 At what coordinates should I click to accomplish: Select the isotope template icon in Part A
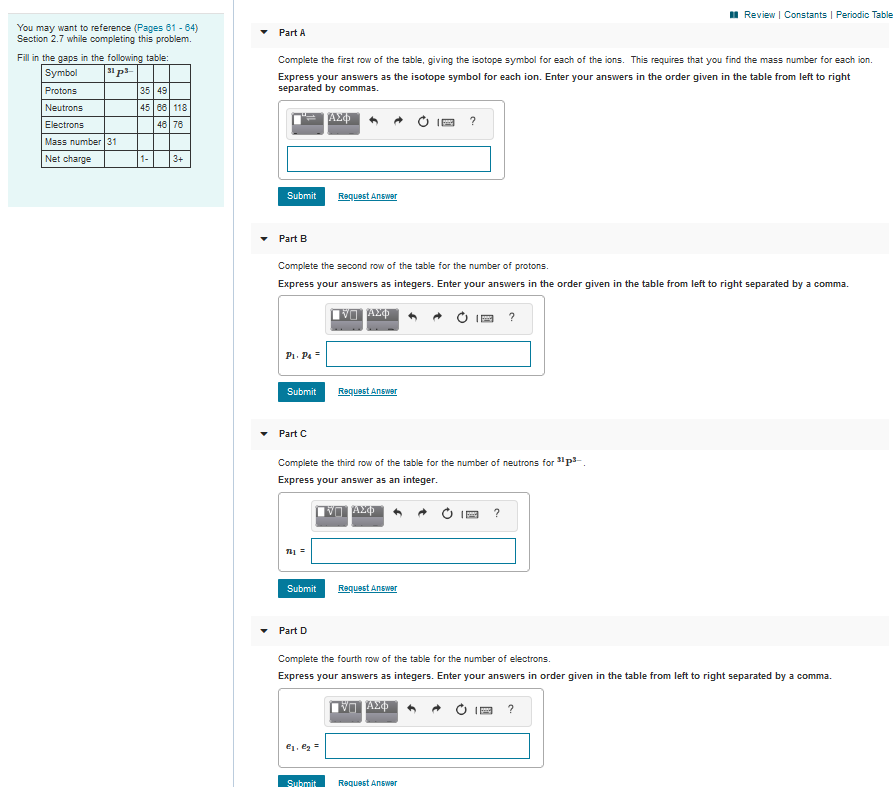tap(308, 120)
